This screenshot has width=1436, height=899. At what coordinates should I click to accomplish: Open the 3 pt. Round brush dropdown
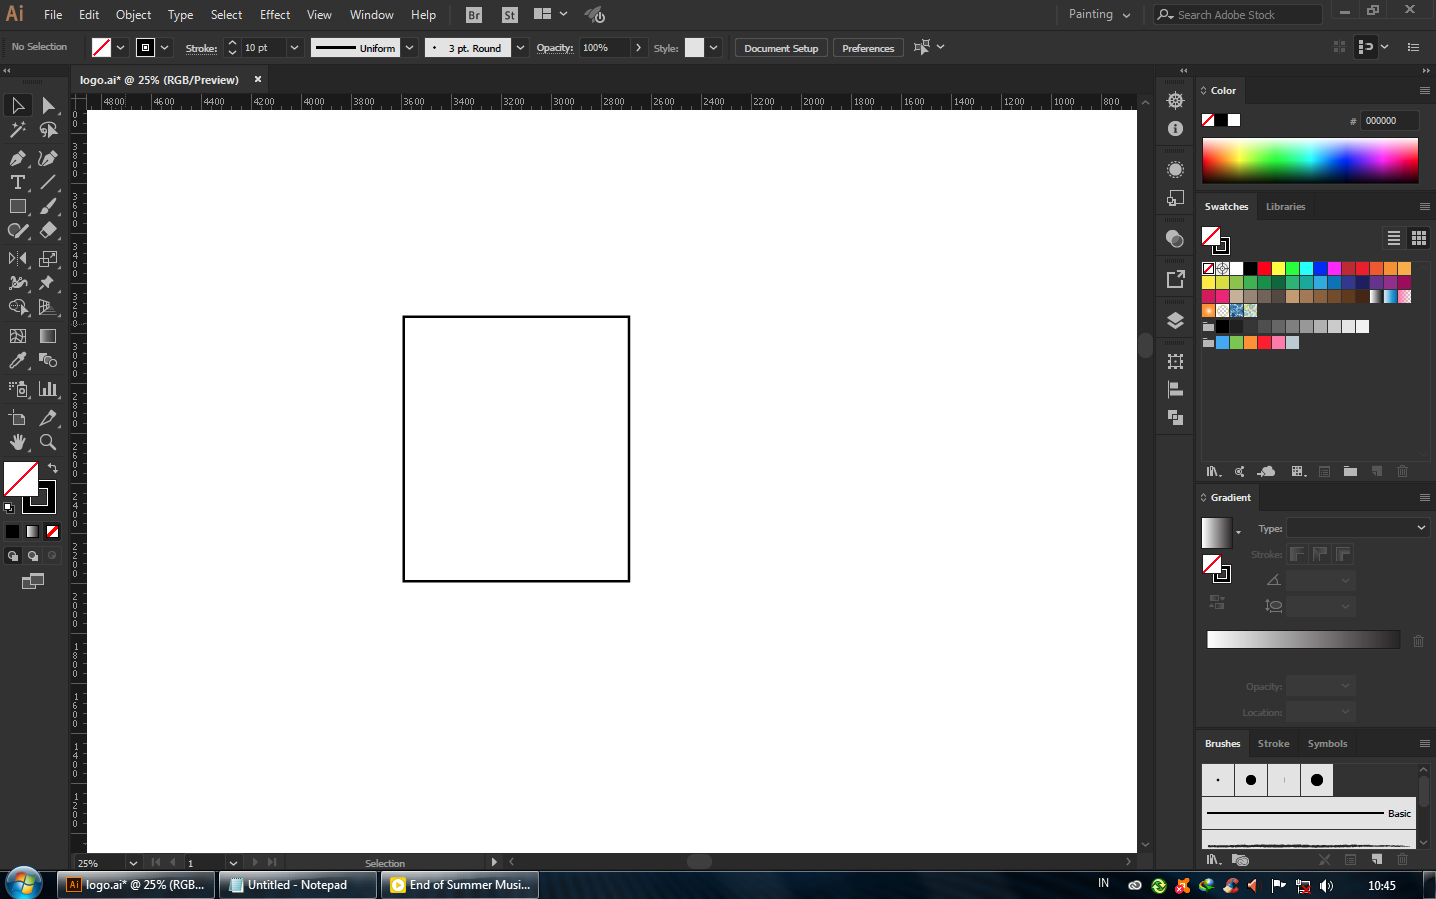pyautogui.click(x=520, y=48)
